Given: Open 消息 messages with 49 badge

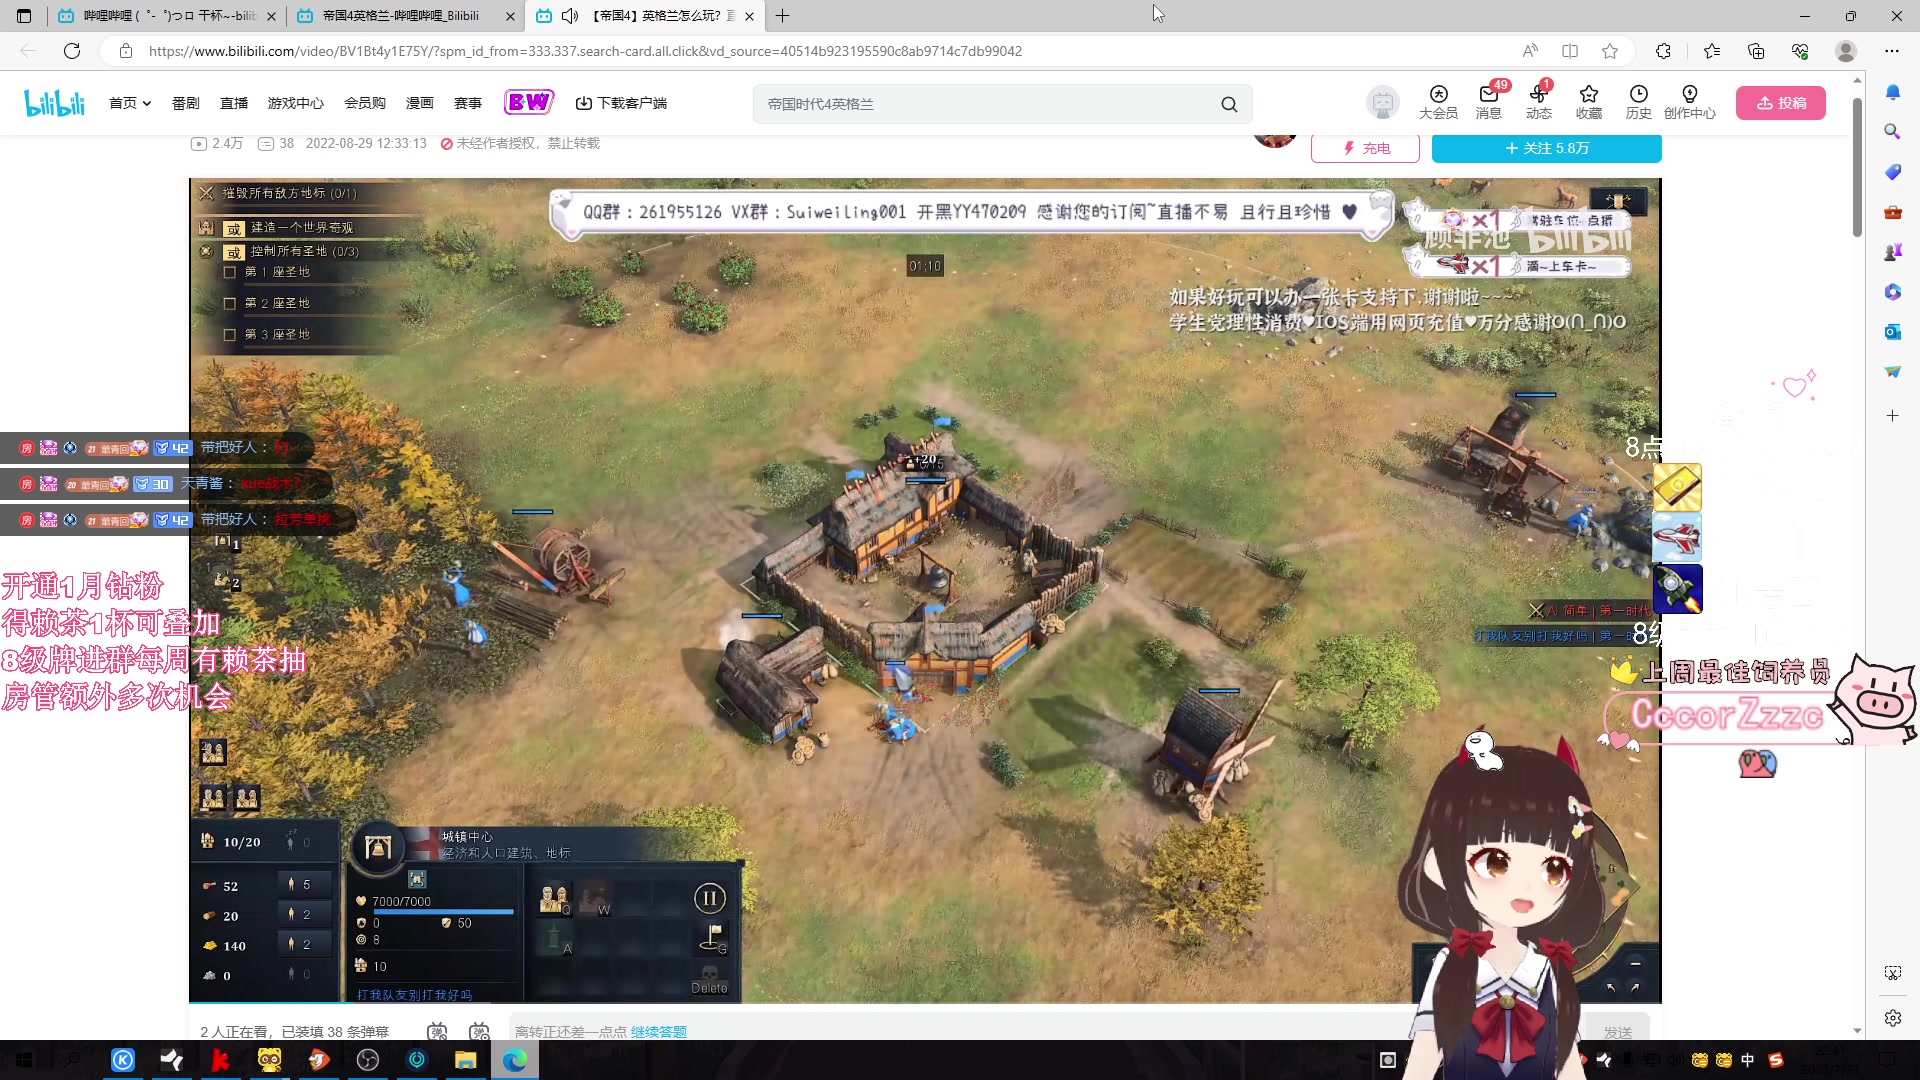Looking at the screenshot, I should click(1489, 103).
